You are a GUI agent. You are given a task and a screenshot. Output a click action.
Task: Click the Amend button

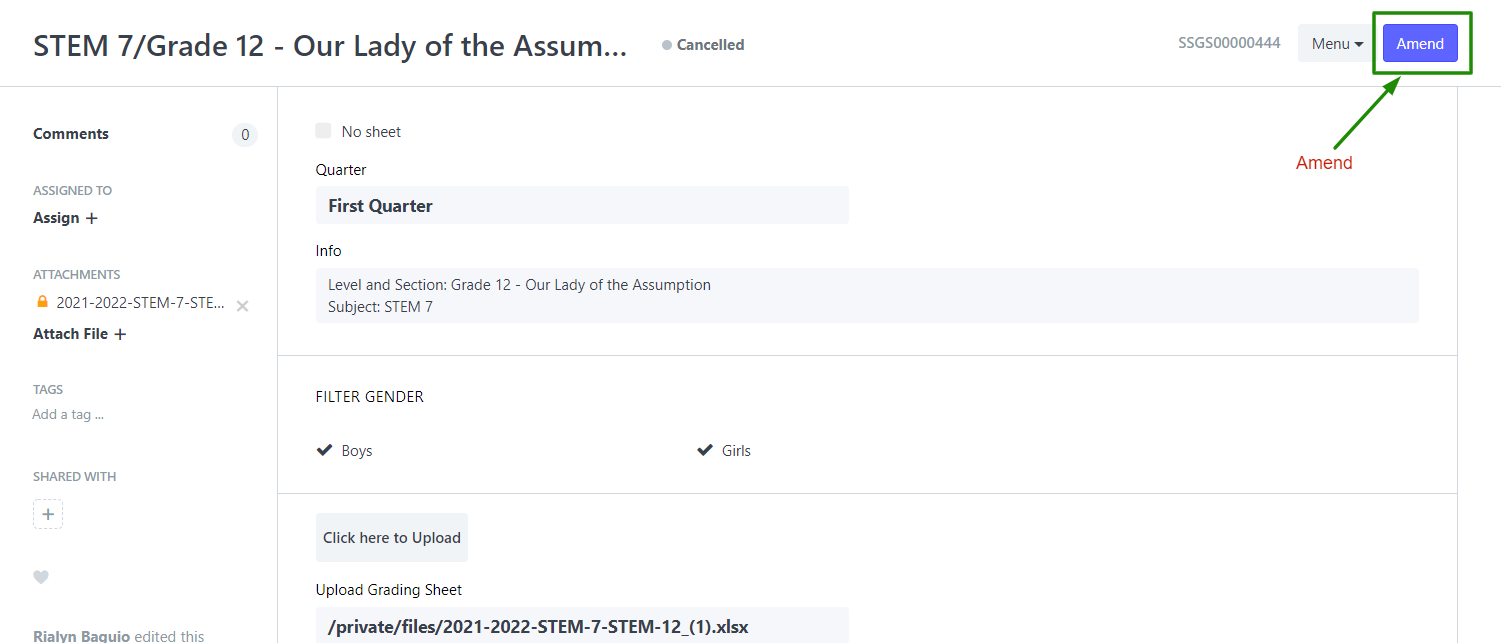[1420, 44]
